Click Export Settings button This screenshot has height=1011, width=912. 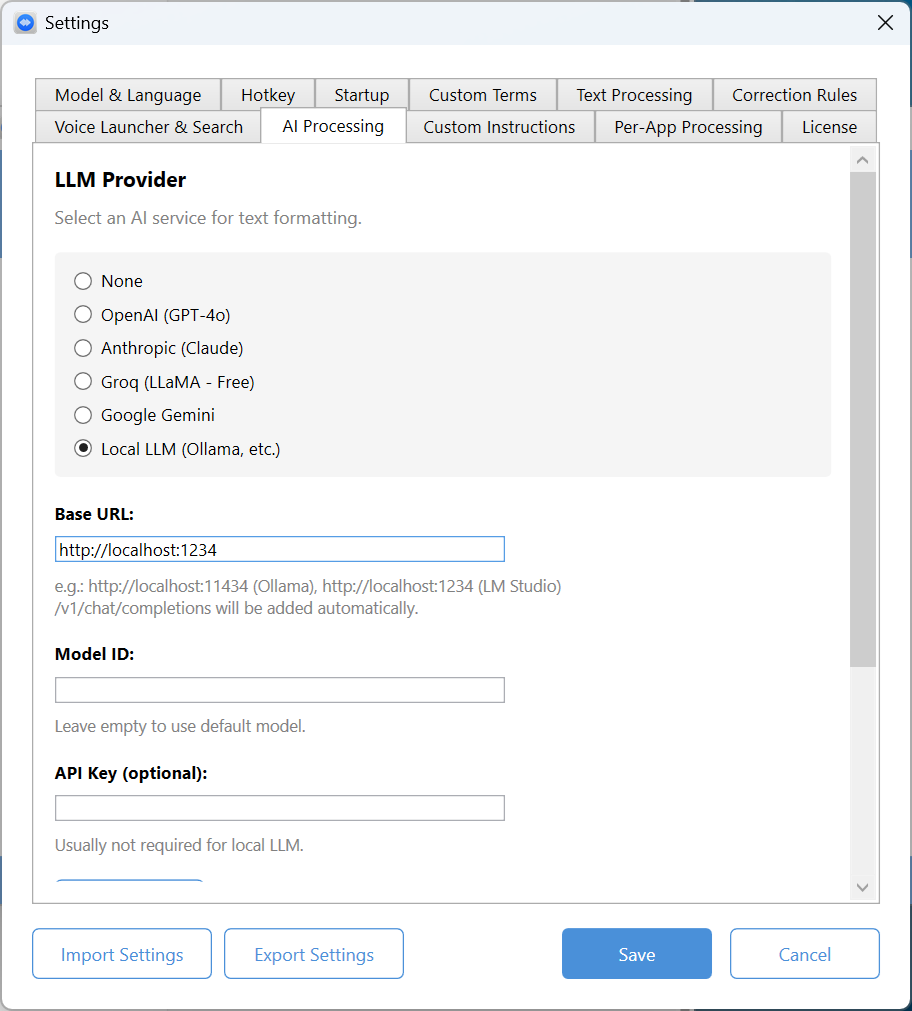click(x=314, y=954)
